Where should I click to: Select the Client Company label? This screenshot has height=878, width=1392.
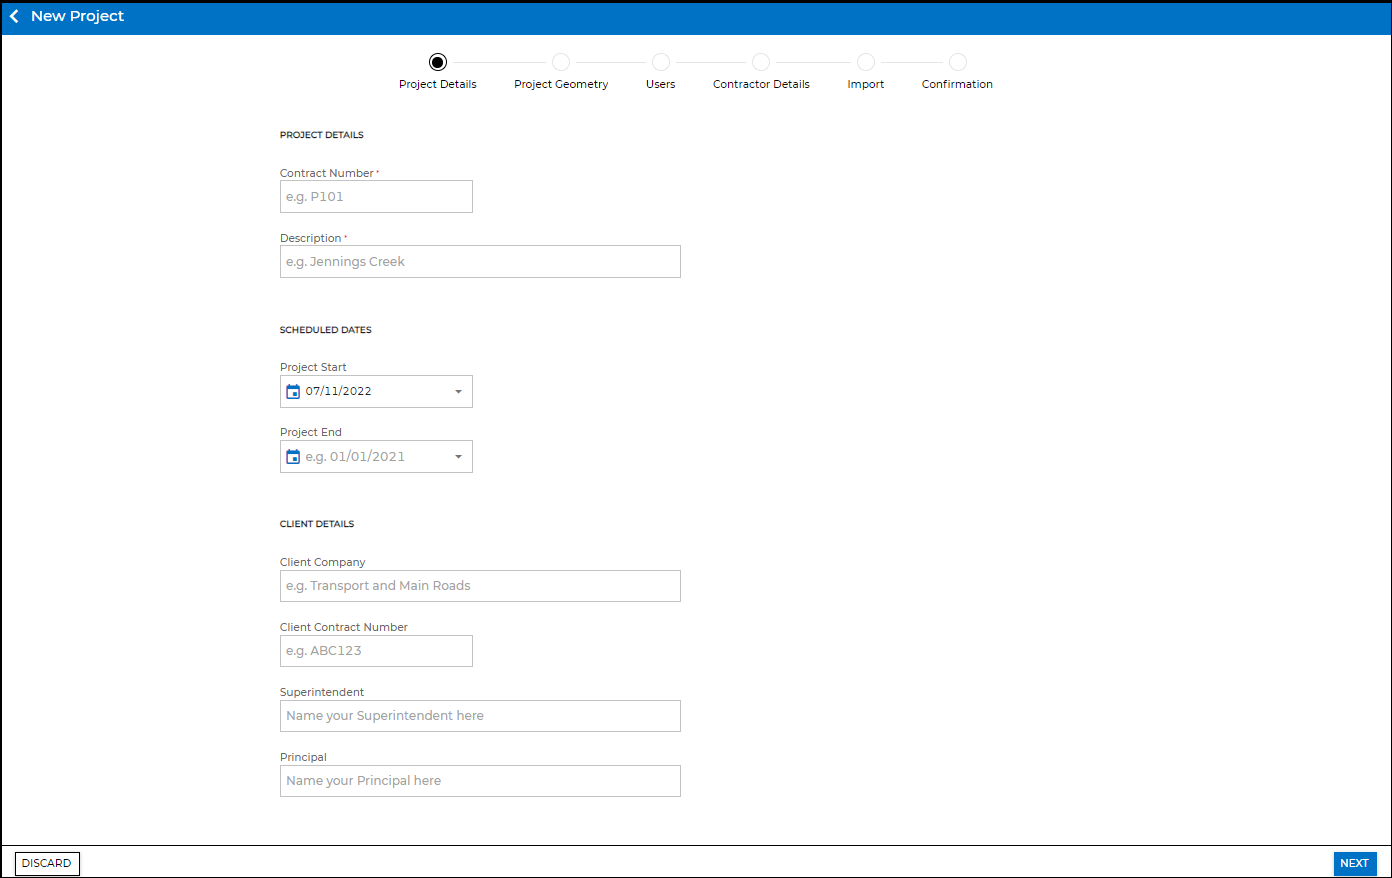323,562
